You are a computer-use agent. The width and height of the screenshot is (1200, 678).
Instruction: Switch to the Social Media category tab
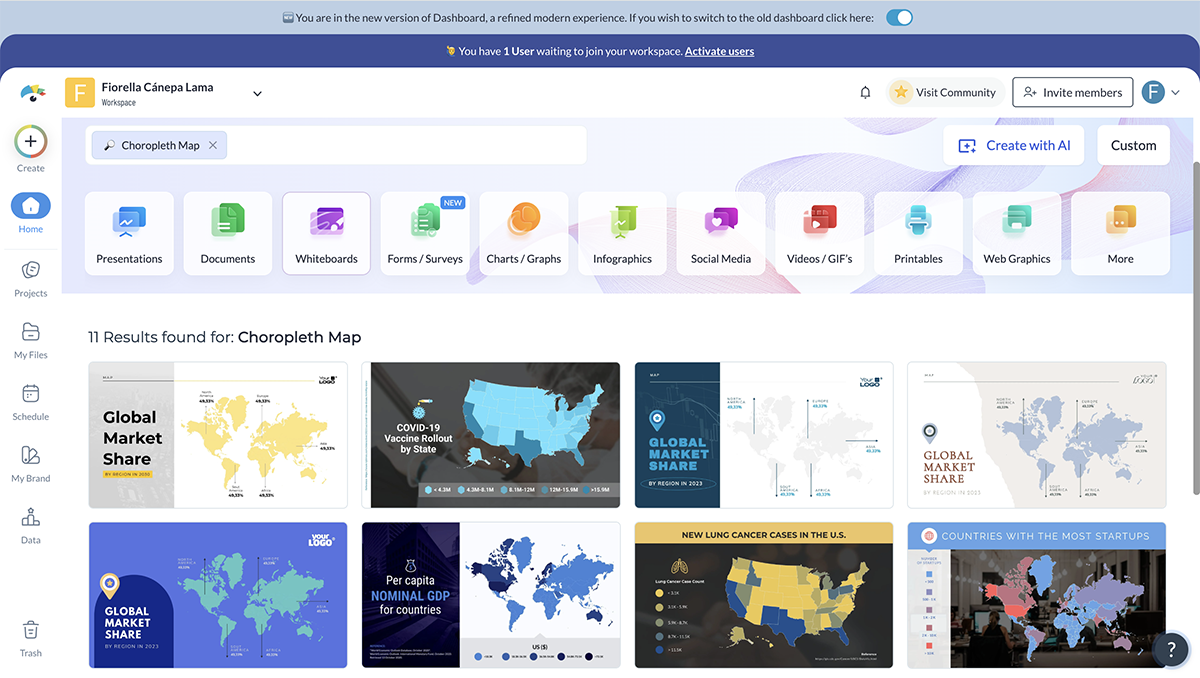(x=720, y=233)
